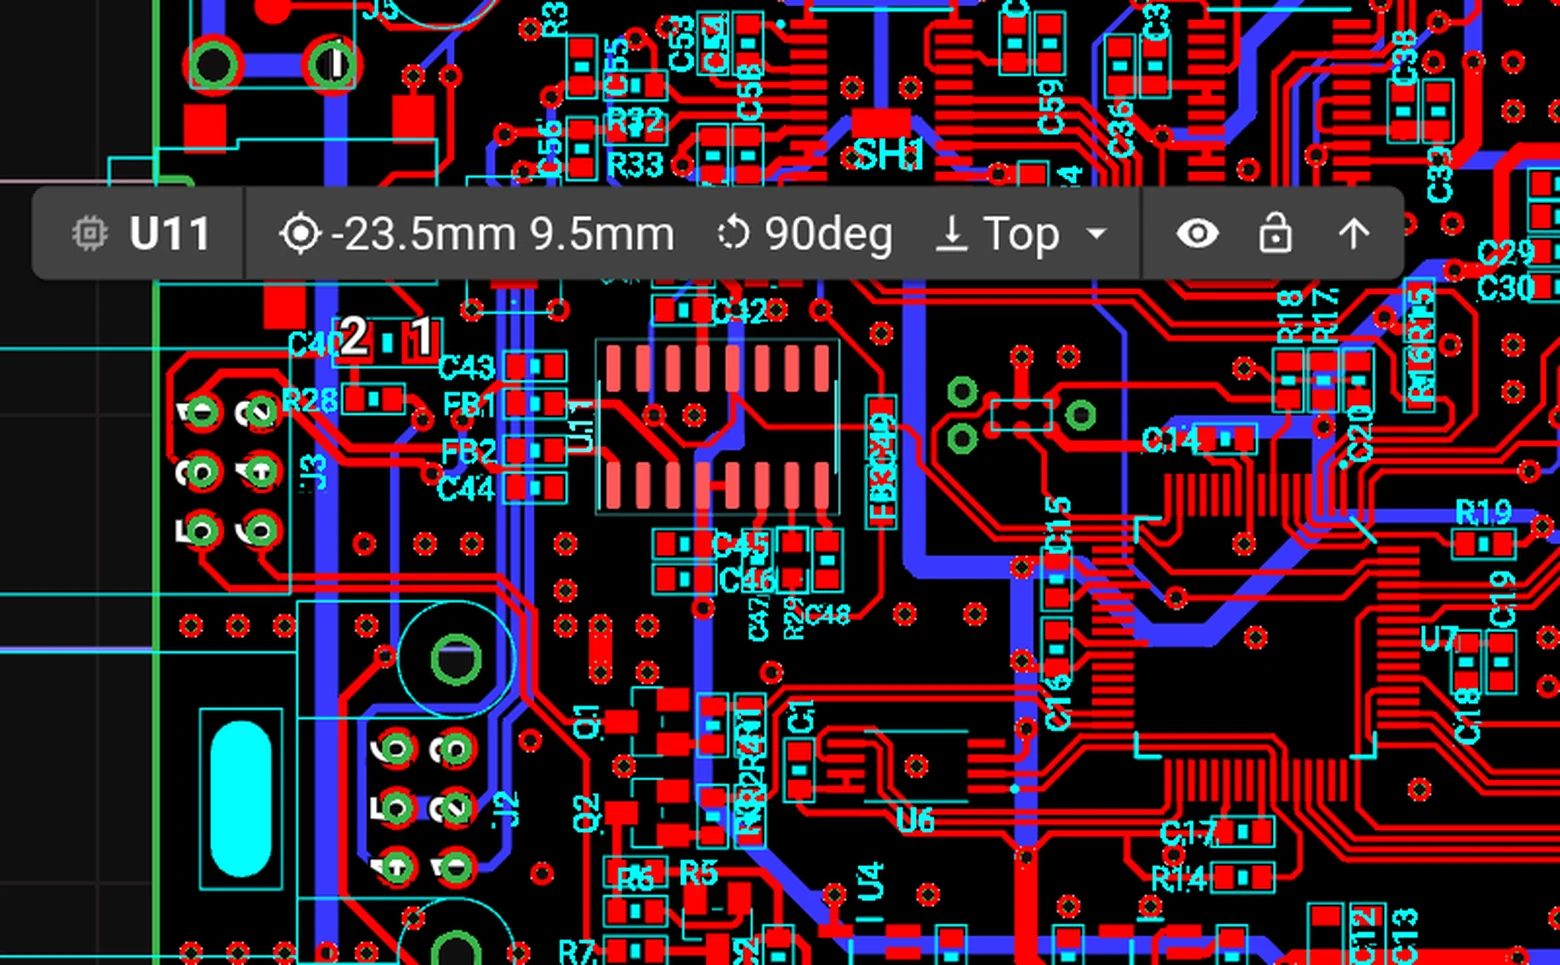Click the layer side icon before Top
The height and width of the screenshot is (965, 1560).
click(951, 235)
